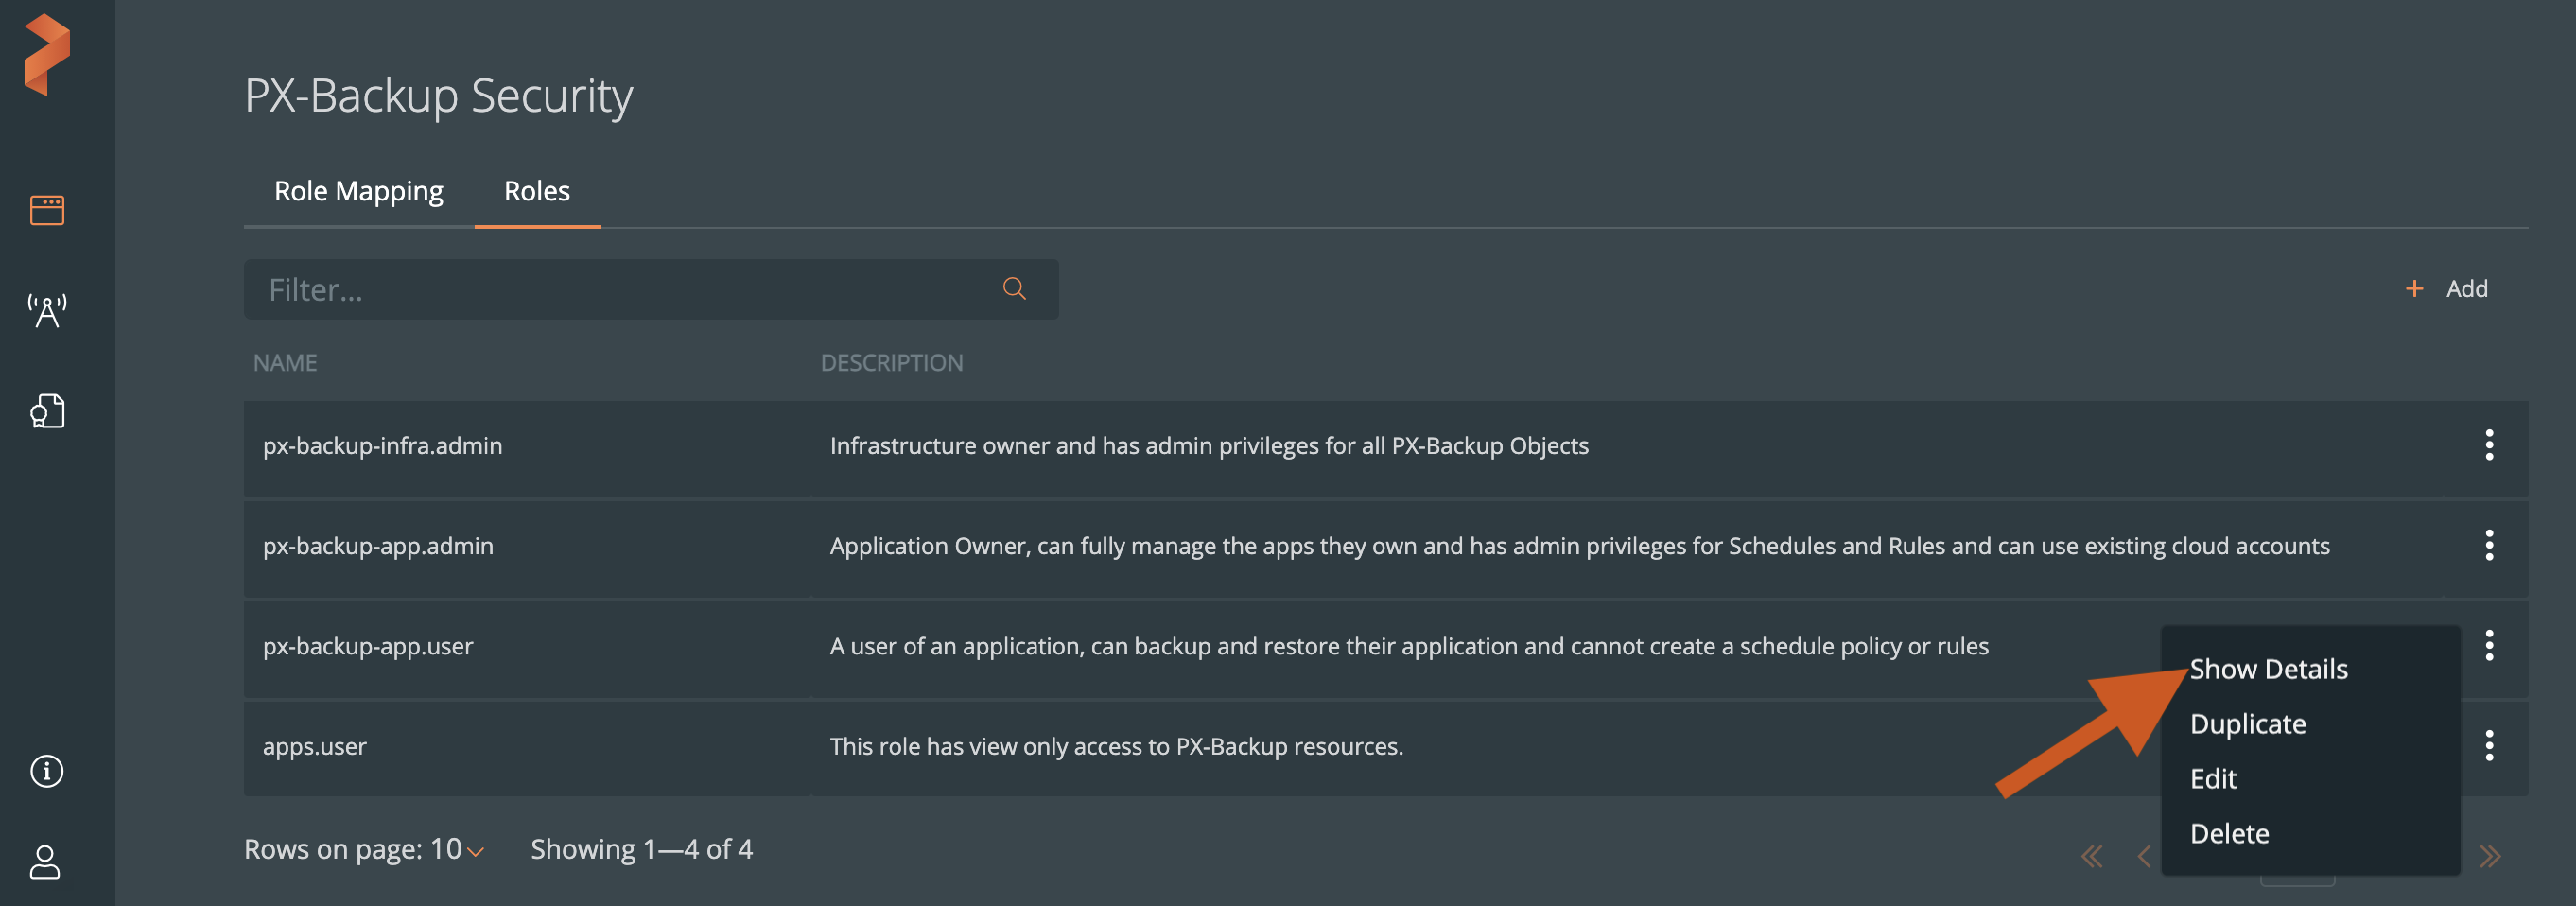Select Duplicate in the context menu

(x=2247, y=724)
